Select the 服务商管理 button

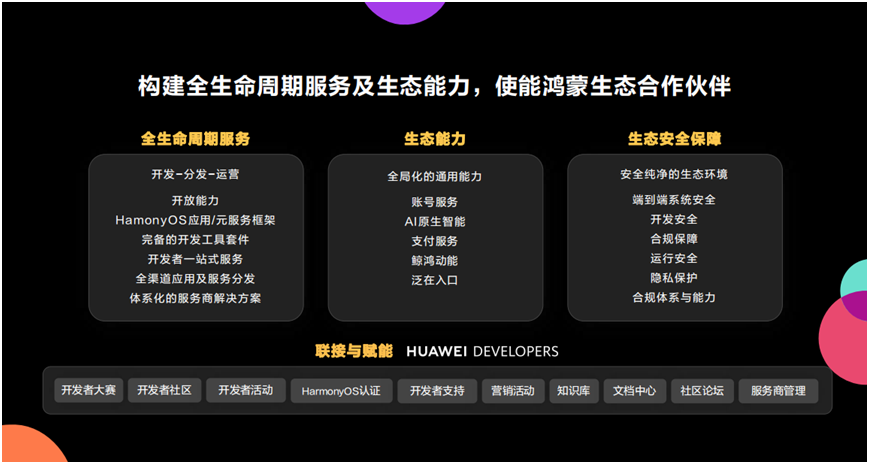tap(778, 391)
